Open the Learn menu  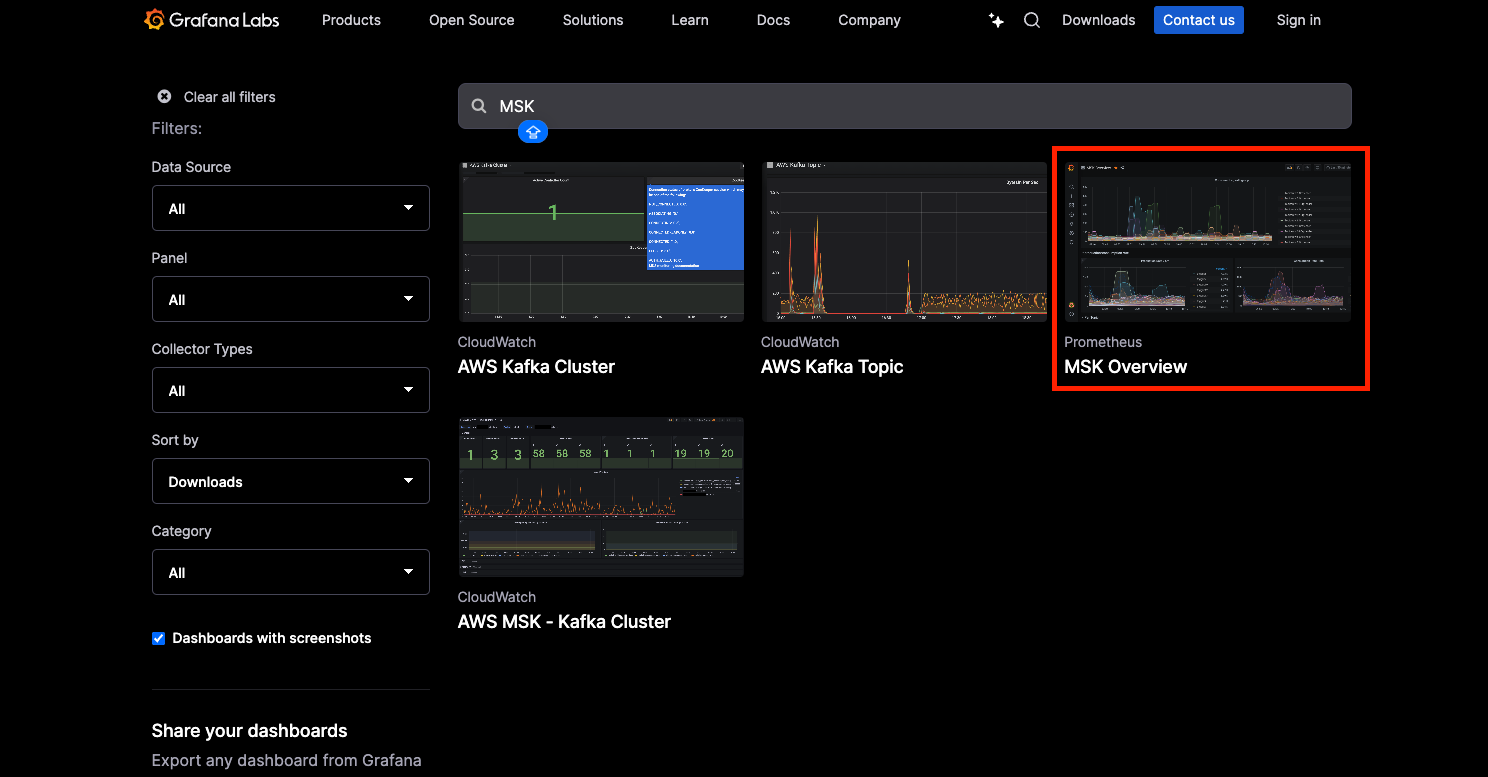[x=690, y=20]
